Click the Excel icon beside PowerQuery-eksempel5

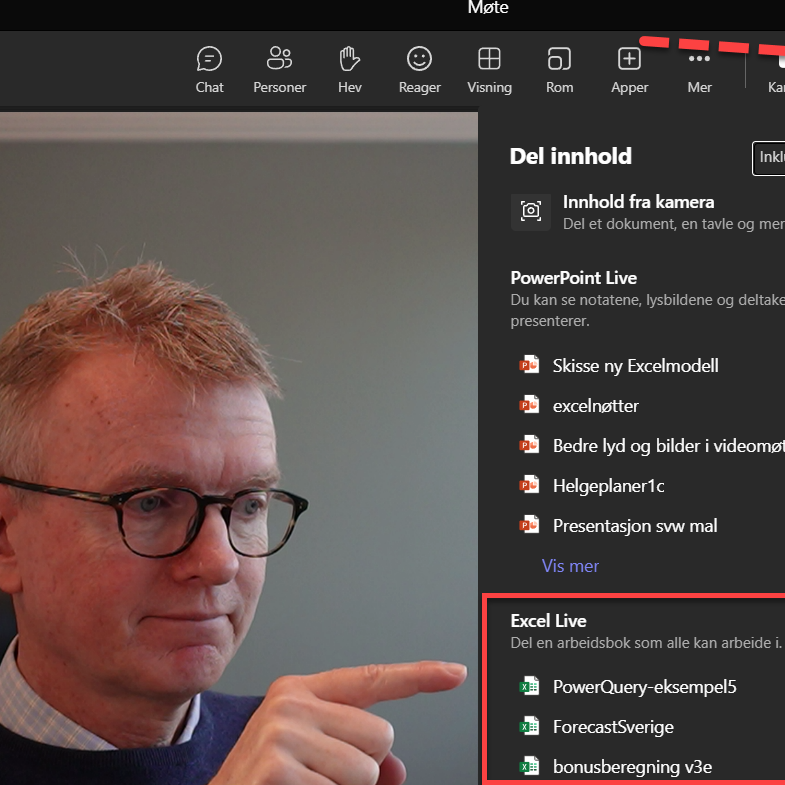click(529, 686)
